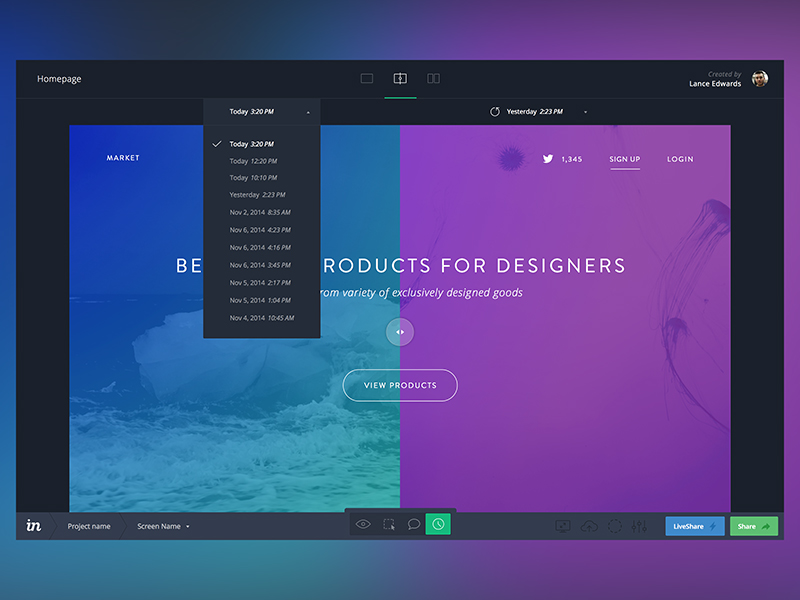Click the green Share button

pos(753,526)
